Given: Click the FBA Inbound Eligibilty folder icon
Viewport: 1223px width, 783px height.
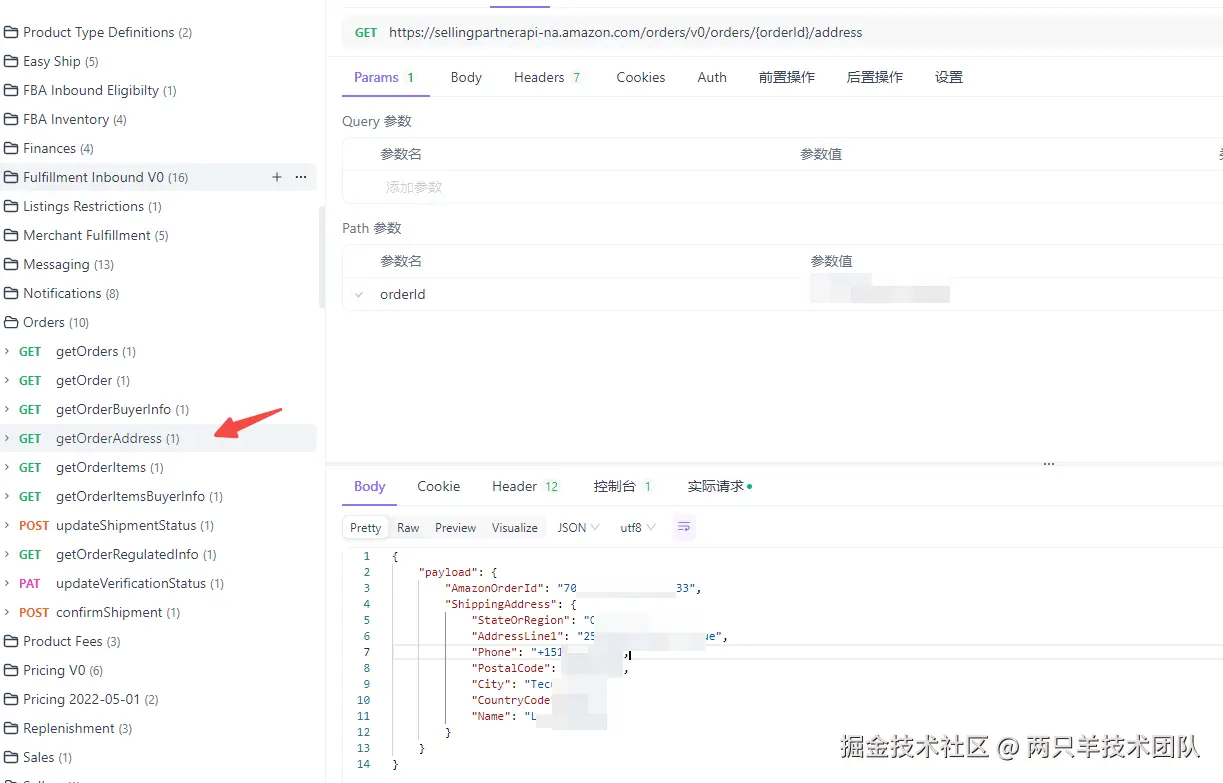Looking at the screenshot, I should [x=11, y=90].
